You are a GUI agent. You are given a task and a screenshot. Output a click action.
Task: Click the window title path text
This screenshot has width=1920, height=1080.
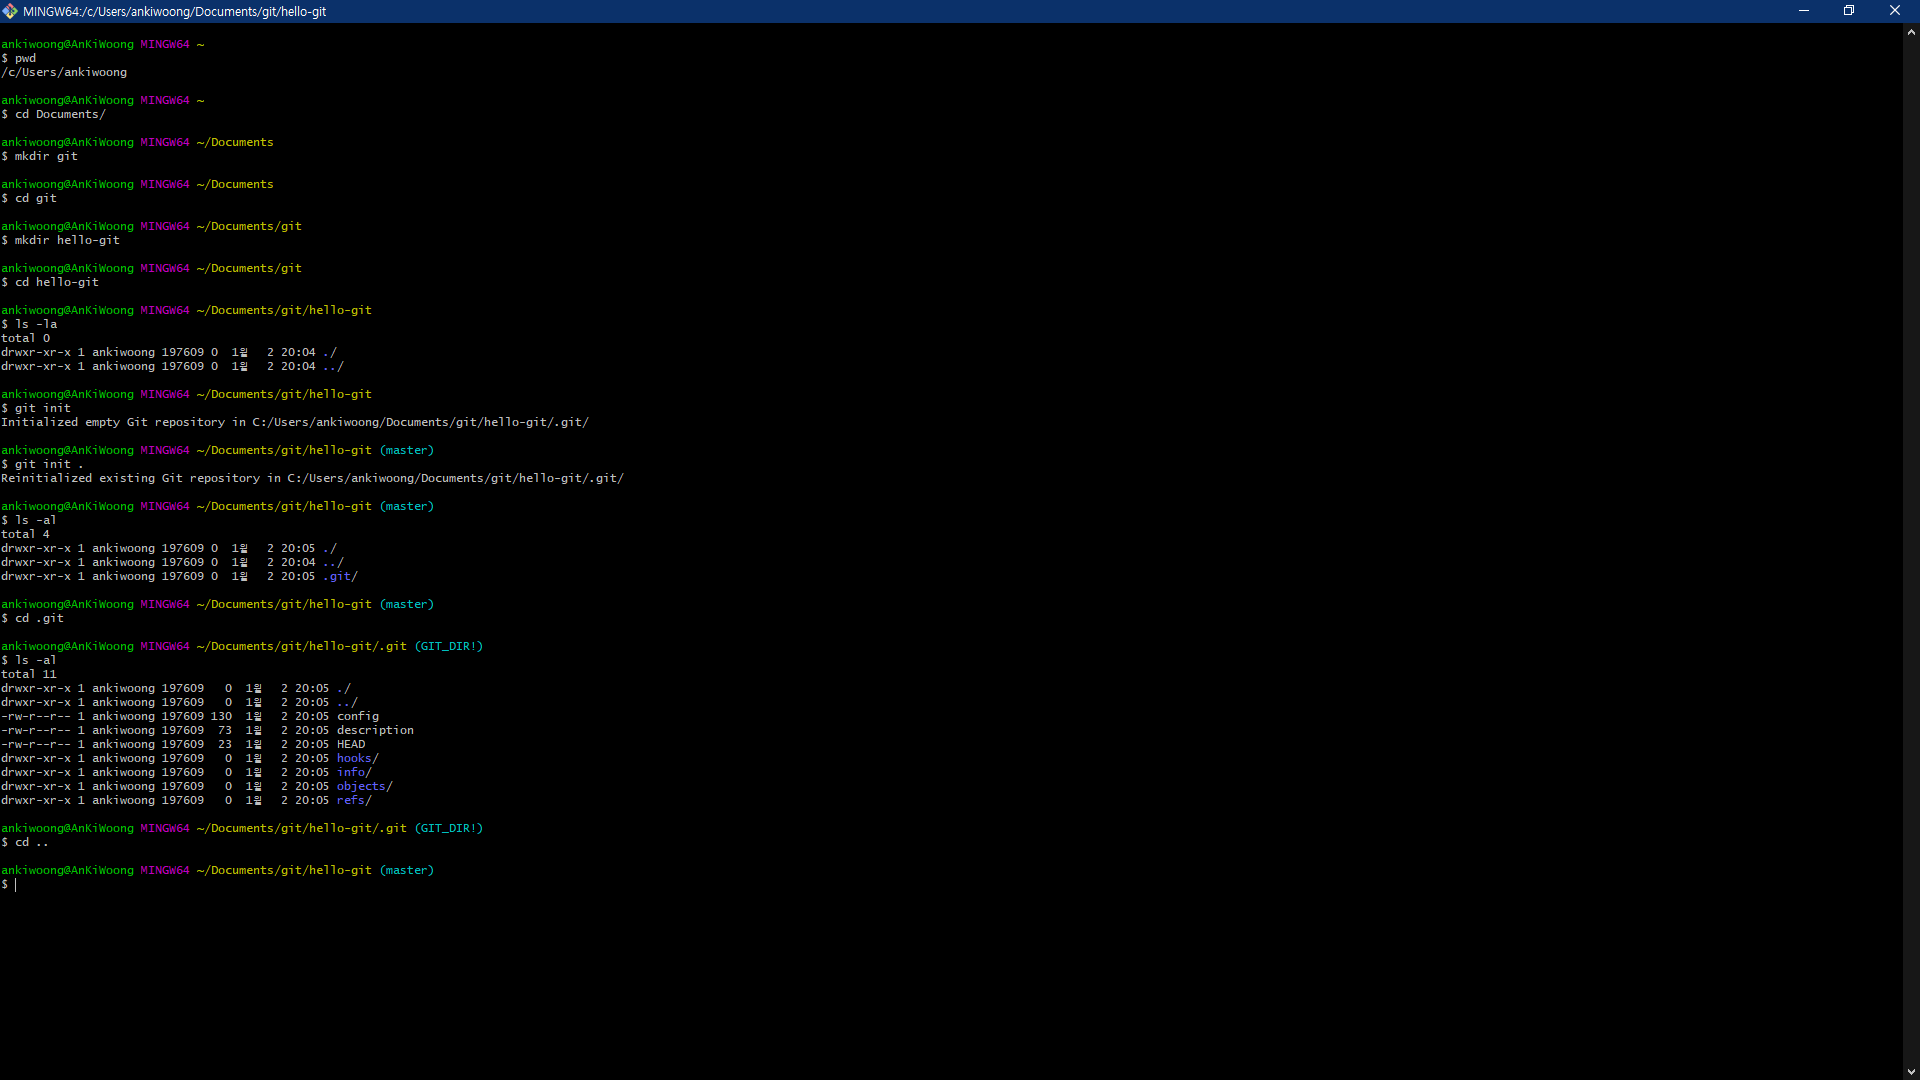(x=175, y=12)
